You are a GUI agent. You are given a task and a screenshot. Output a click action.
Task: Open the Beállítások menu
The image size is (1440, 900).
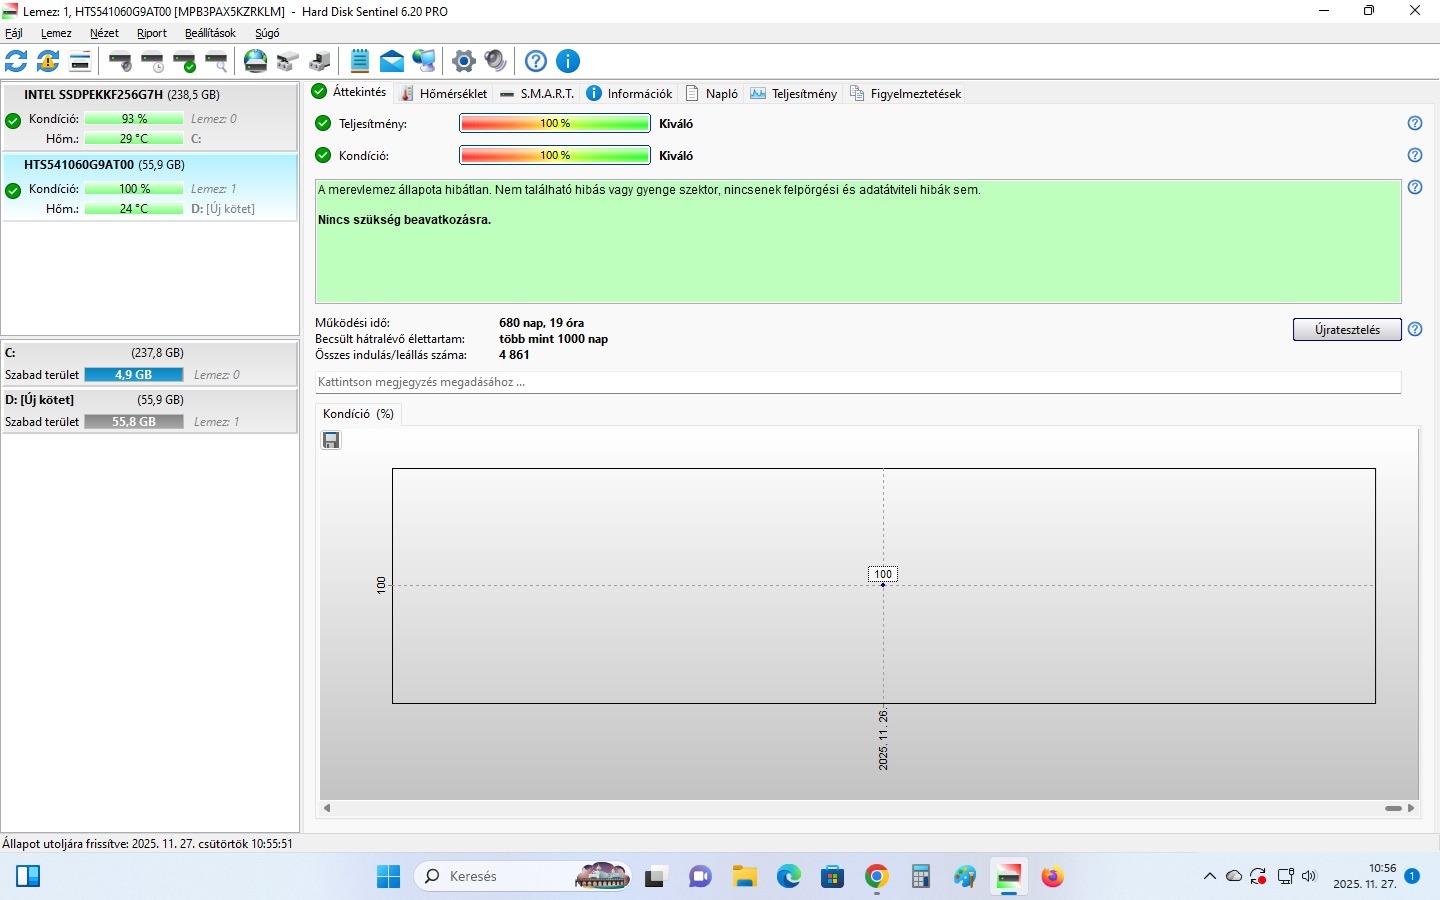(210, 33)
